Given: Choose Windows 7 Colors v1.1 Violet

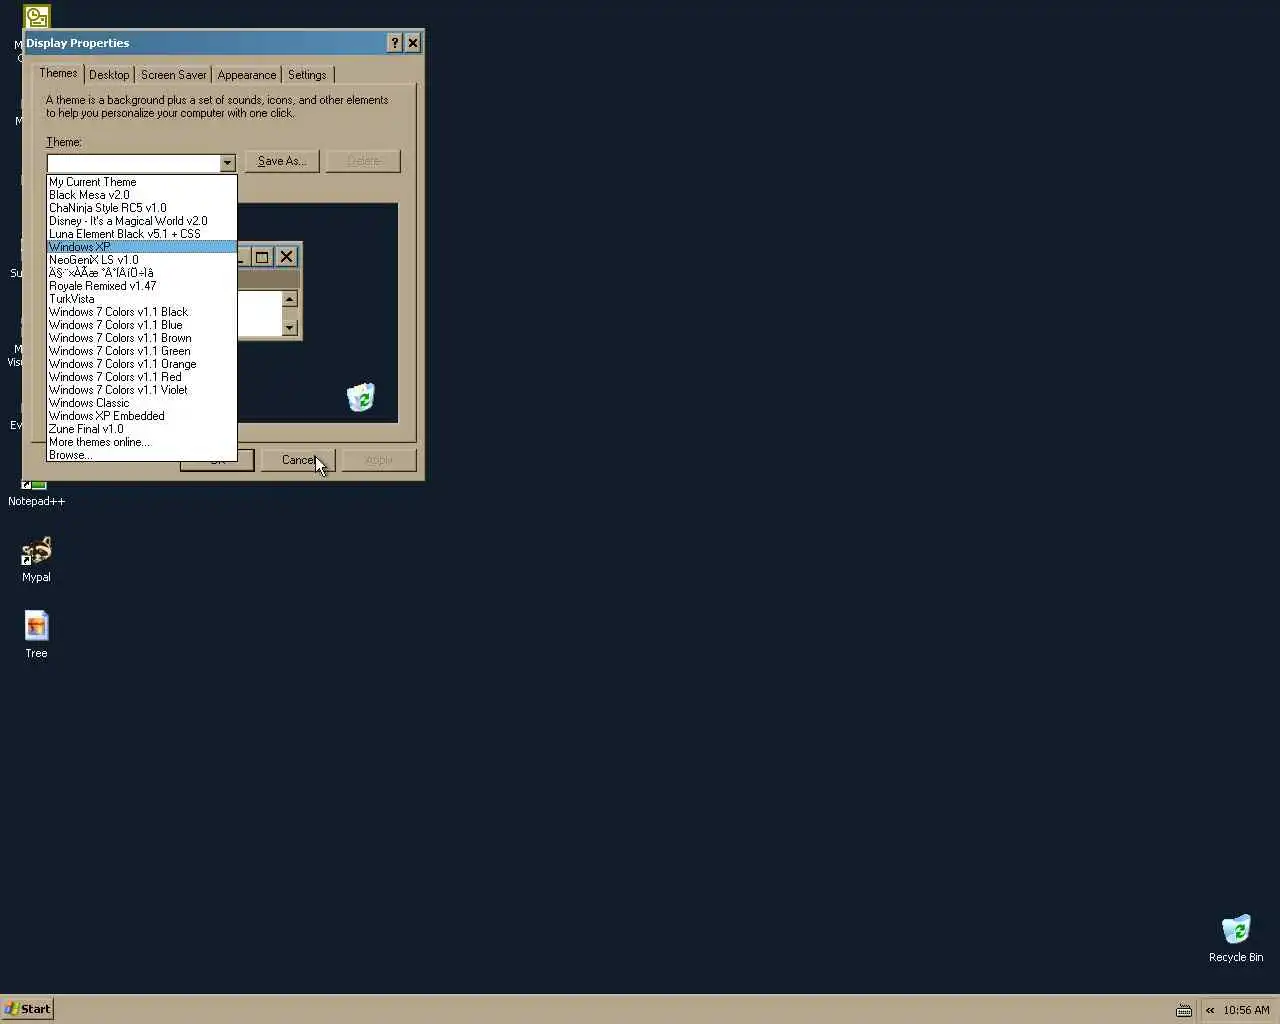Looking at the screenshot, I should point(141,390).
